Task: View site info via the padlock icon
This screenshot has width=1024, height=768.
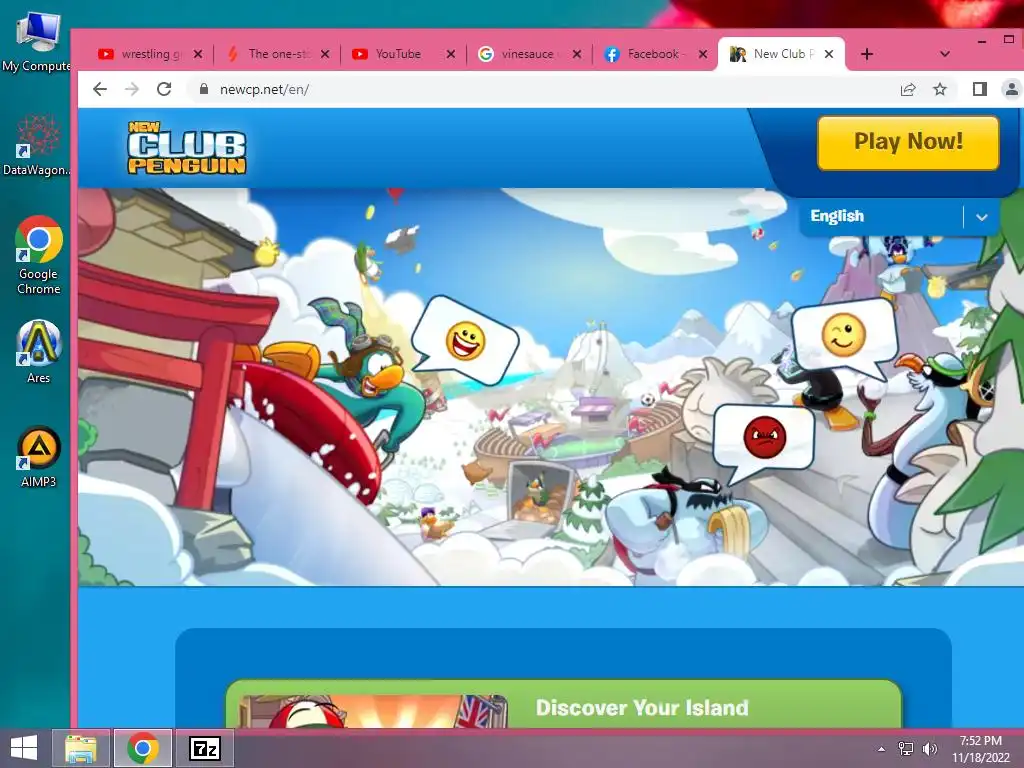Action: 204,89
